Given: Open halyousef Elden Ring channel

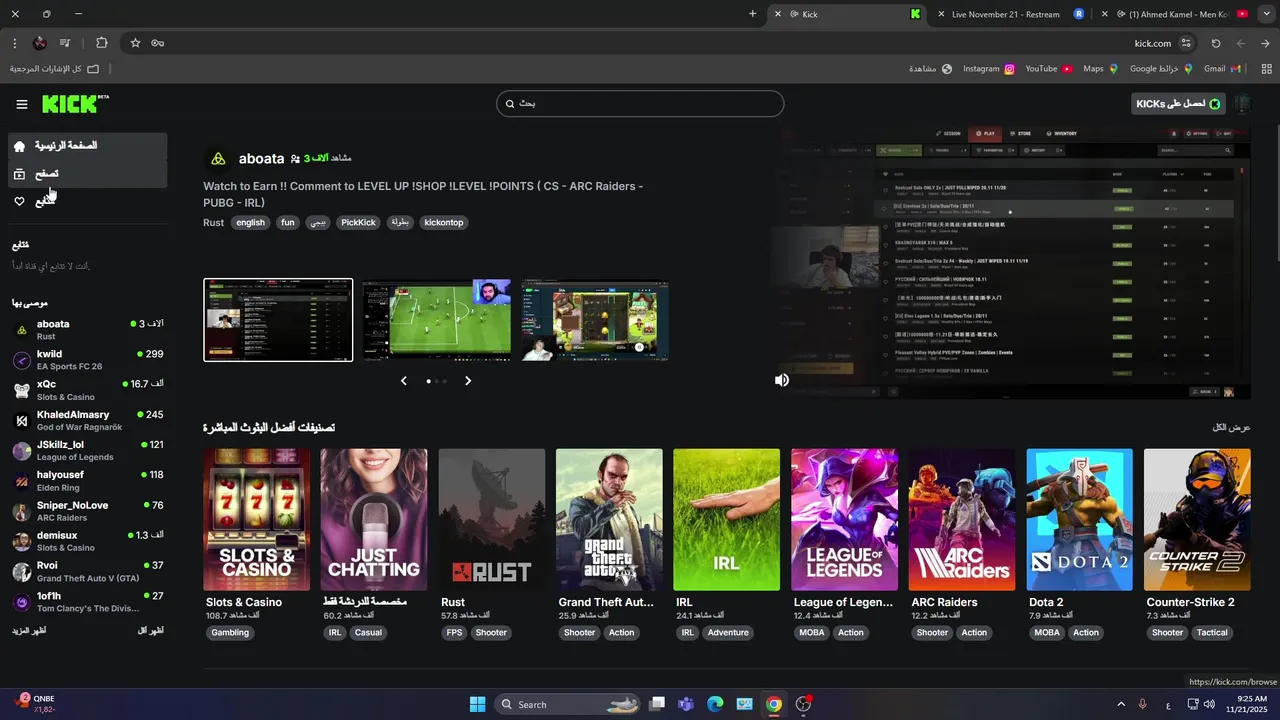Looking at the screenshot, I should pos(87,481).
